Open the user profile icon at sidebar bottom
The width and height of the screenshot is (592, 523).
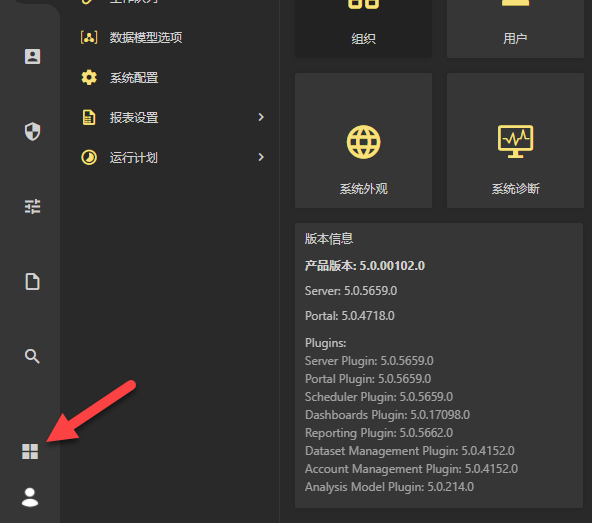click(30, 497)
